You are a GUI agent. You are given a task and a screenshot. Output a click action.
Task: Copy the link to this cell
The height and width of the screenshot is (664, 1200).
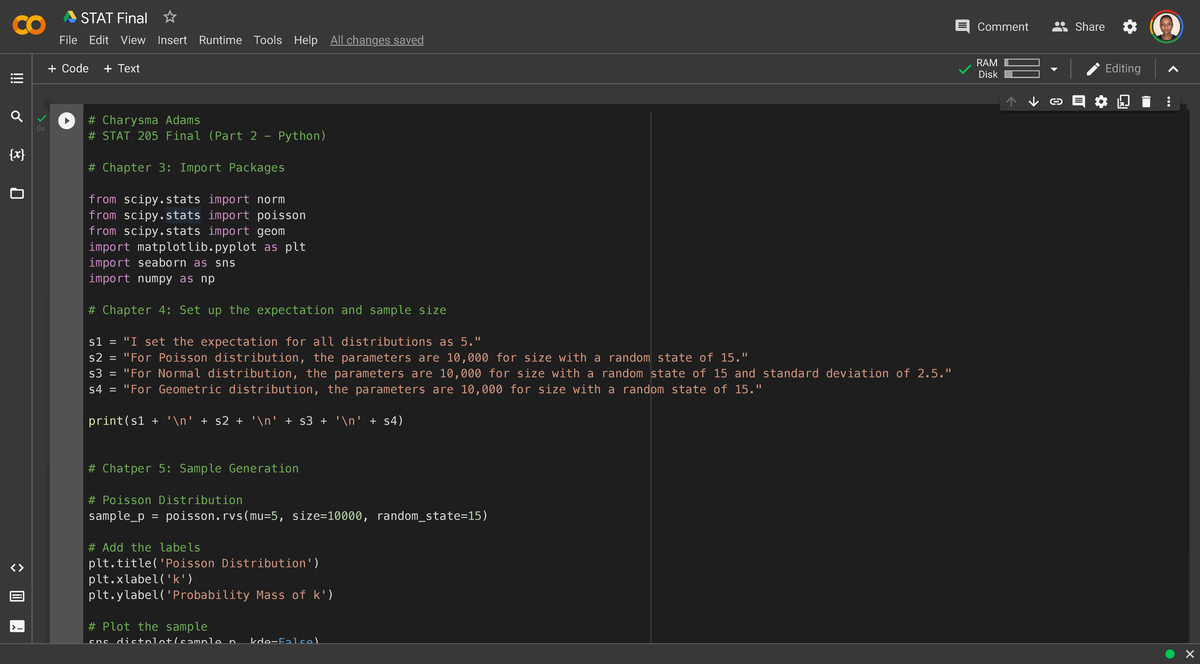pyautogui.click(x=1056, y=101)
